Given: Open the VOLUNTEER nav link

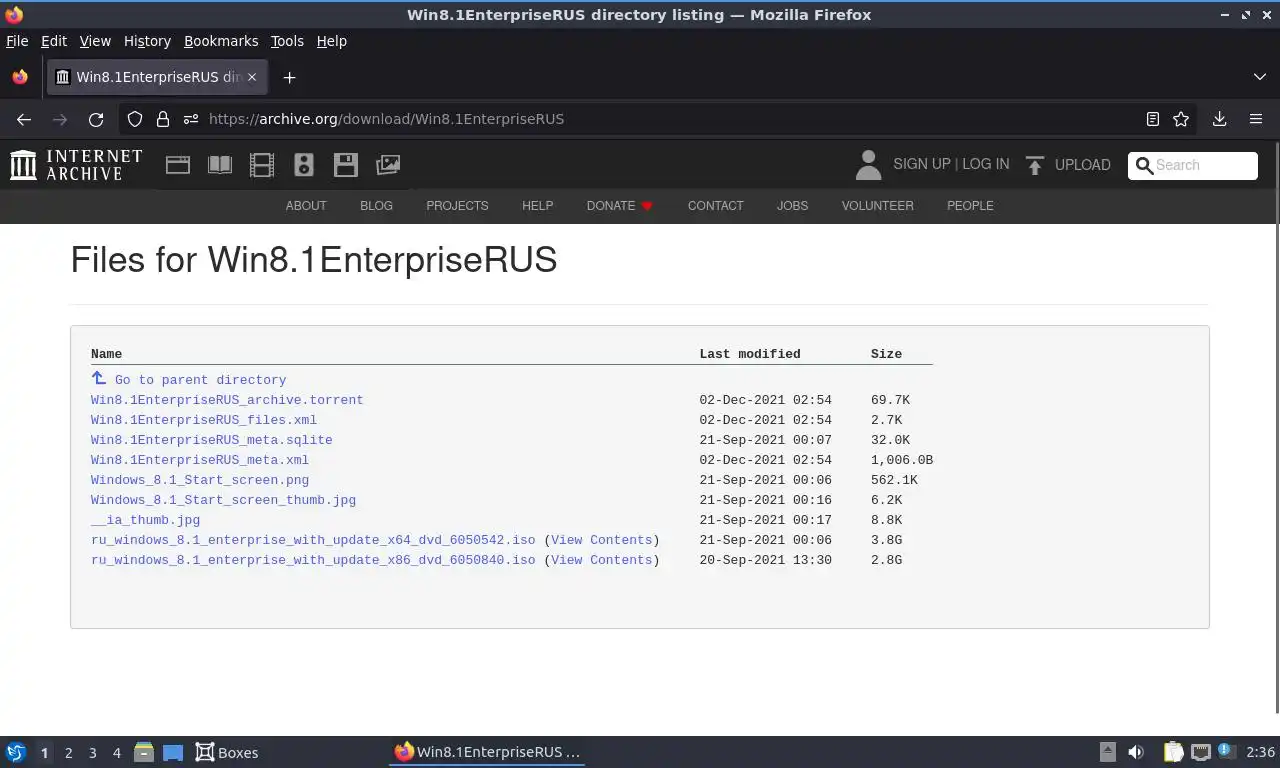Looking at the screenshot, I should point(877,206).
